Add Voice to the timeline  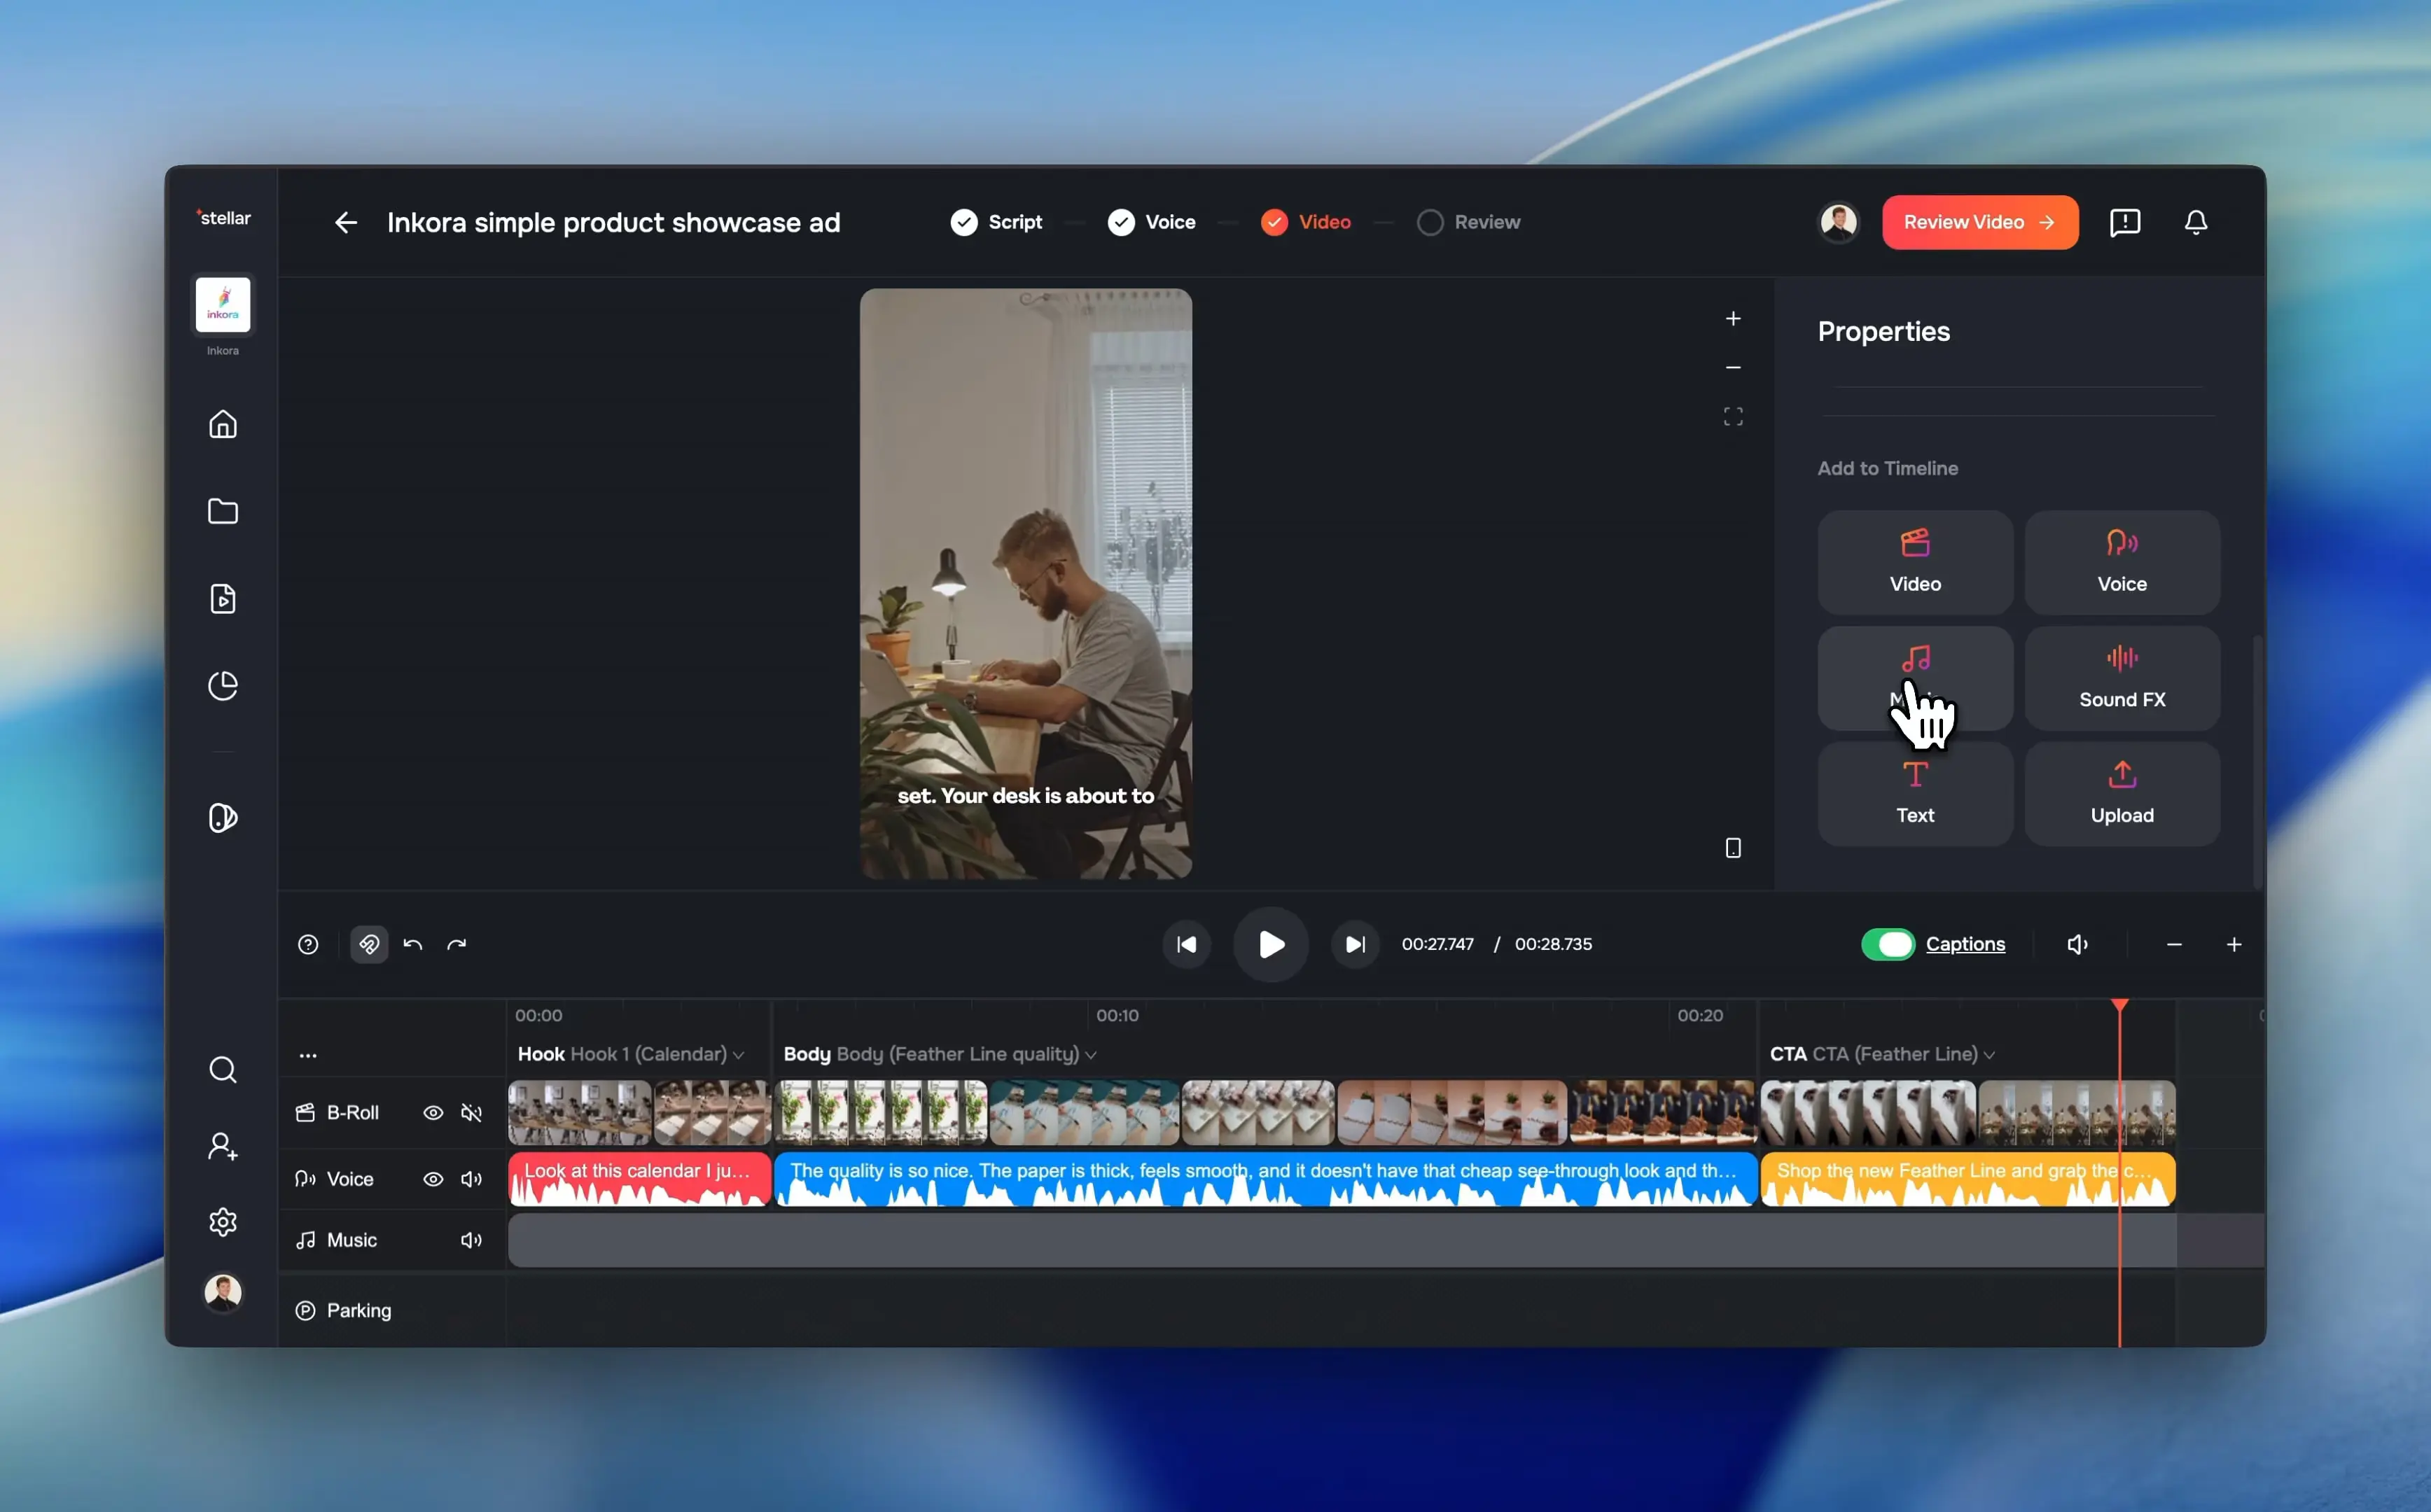pos(2121,562)
